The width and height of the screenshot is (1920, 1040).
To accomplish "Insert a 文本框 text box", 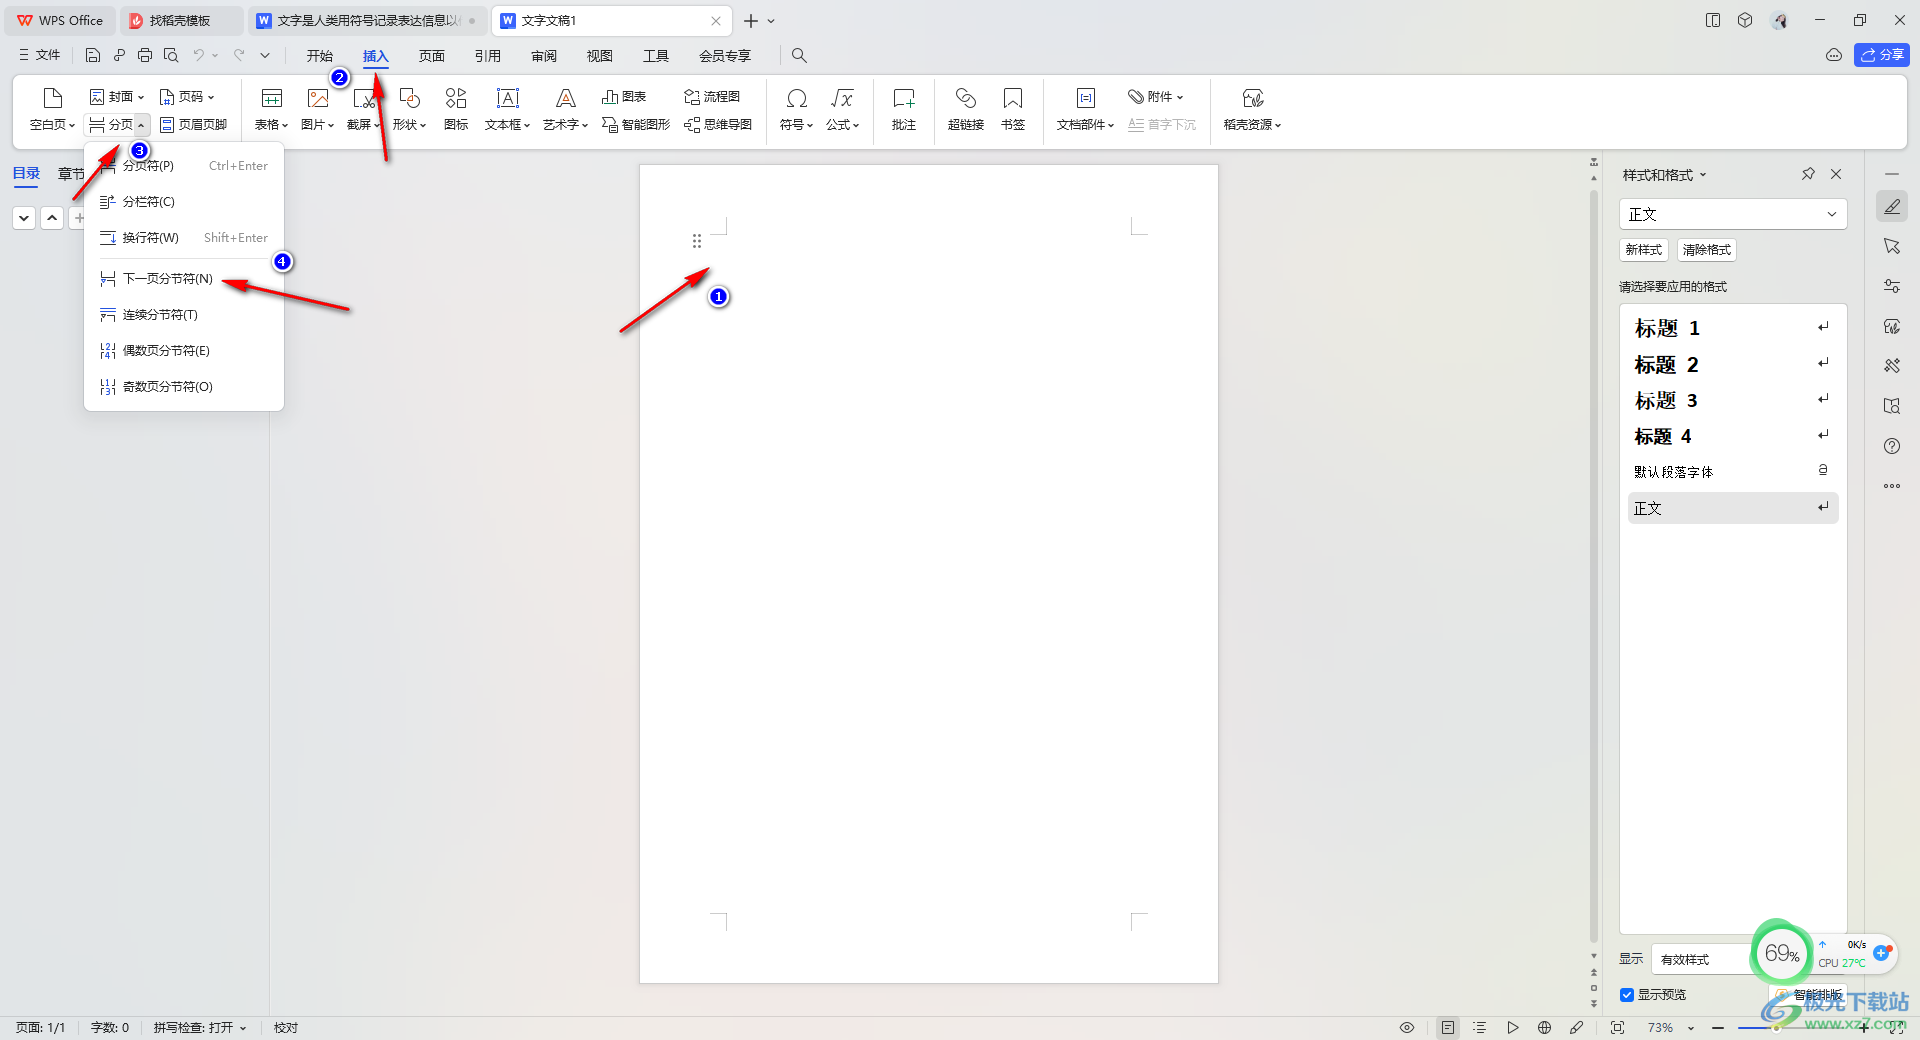I will pyautogui.click(x=507, y=109).
